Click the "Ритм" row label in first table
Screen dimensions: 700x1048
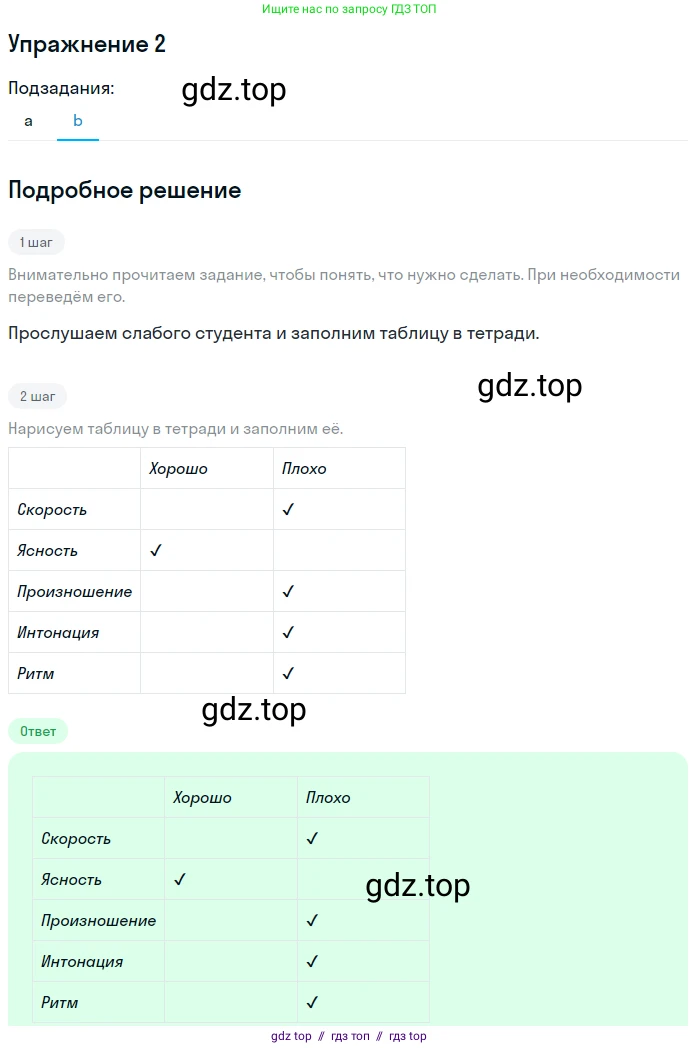pyautogui.click(x=35, y=673)
